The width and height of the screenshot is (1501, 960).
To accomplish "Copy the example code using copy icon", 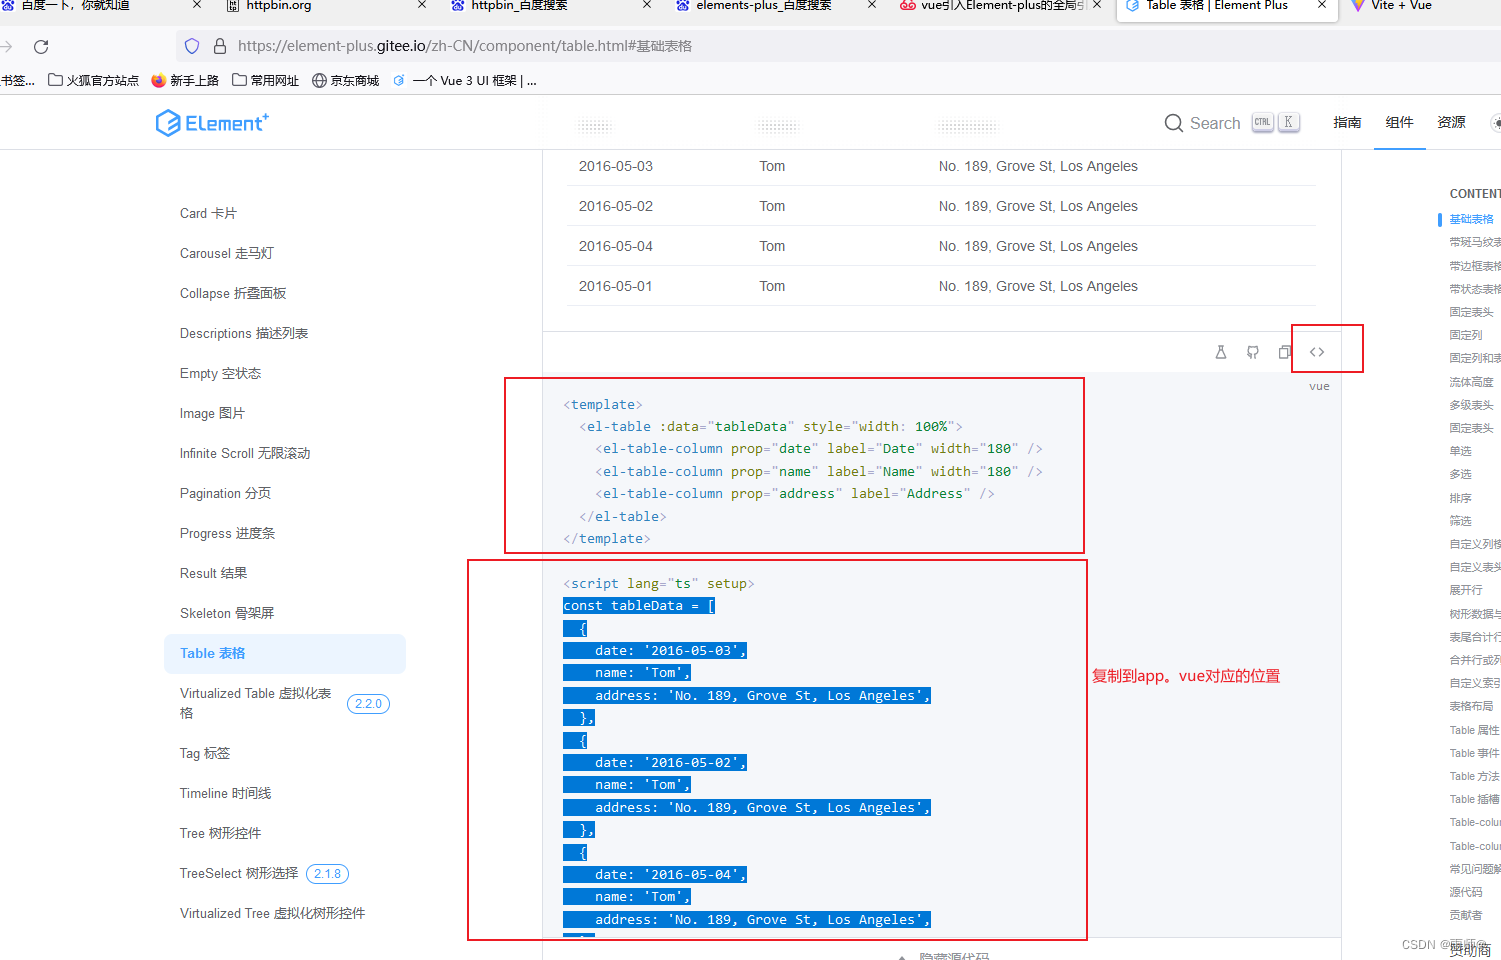I will pos(1285,352).
